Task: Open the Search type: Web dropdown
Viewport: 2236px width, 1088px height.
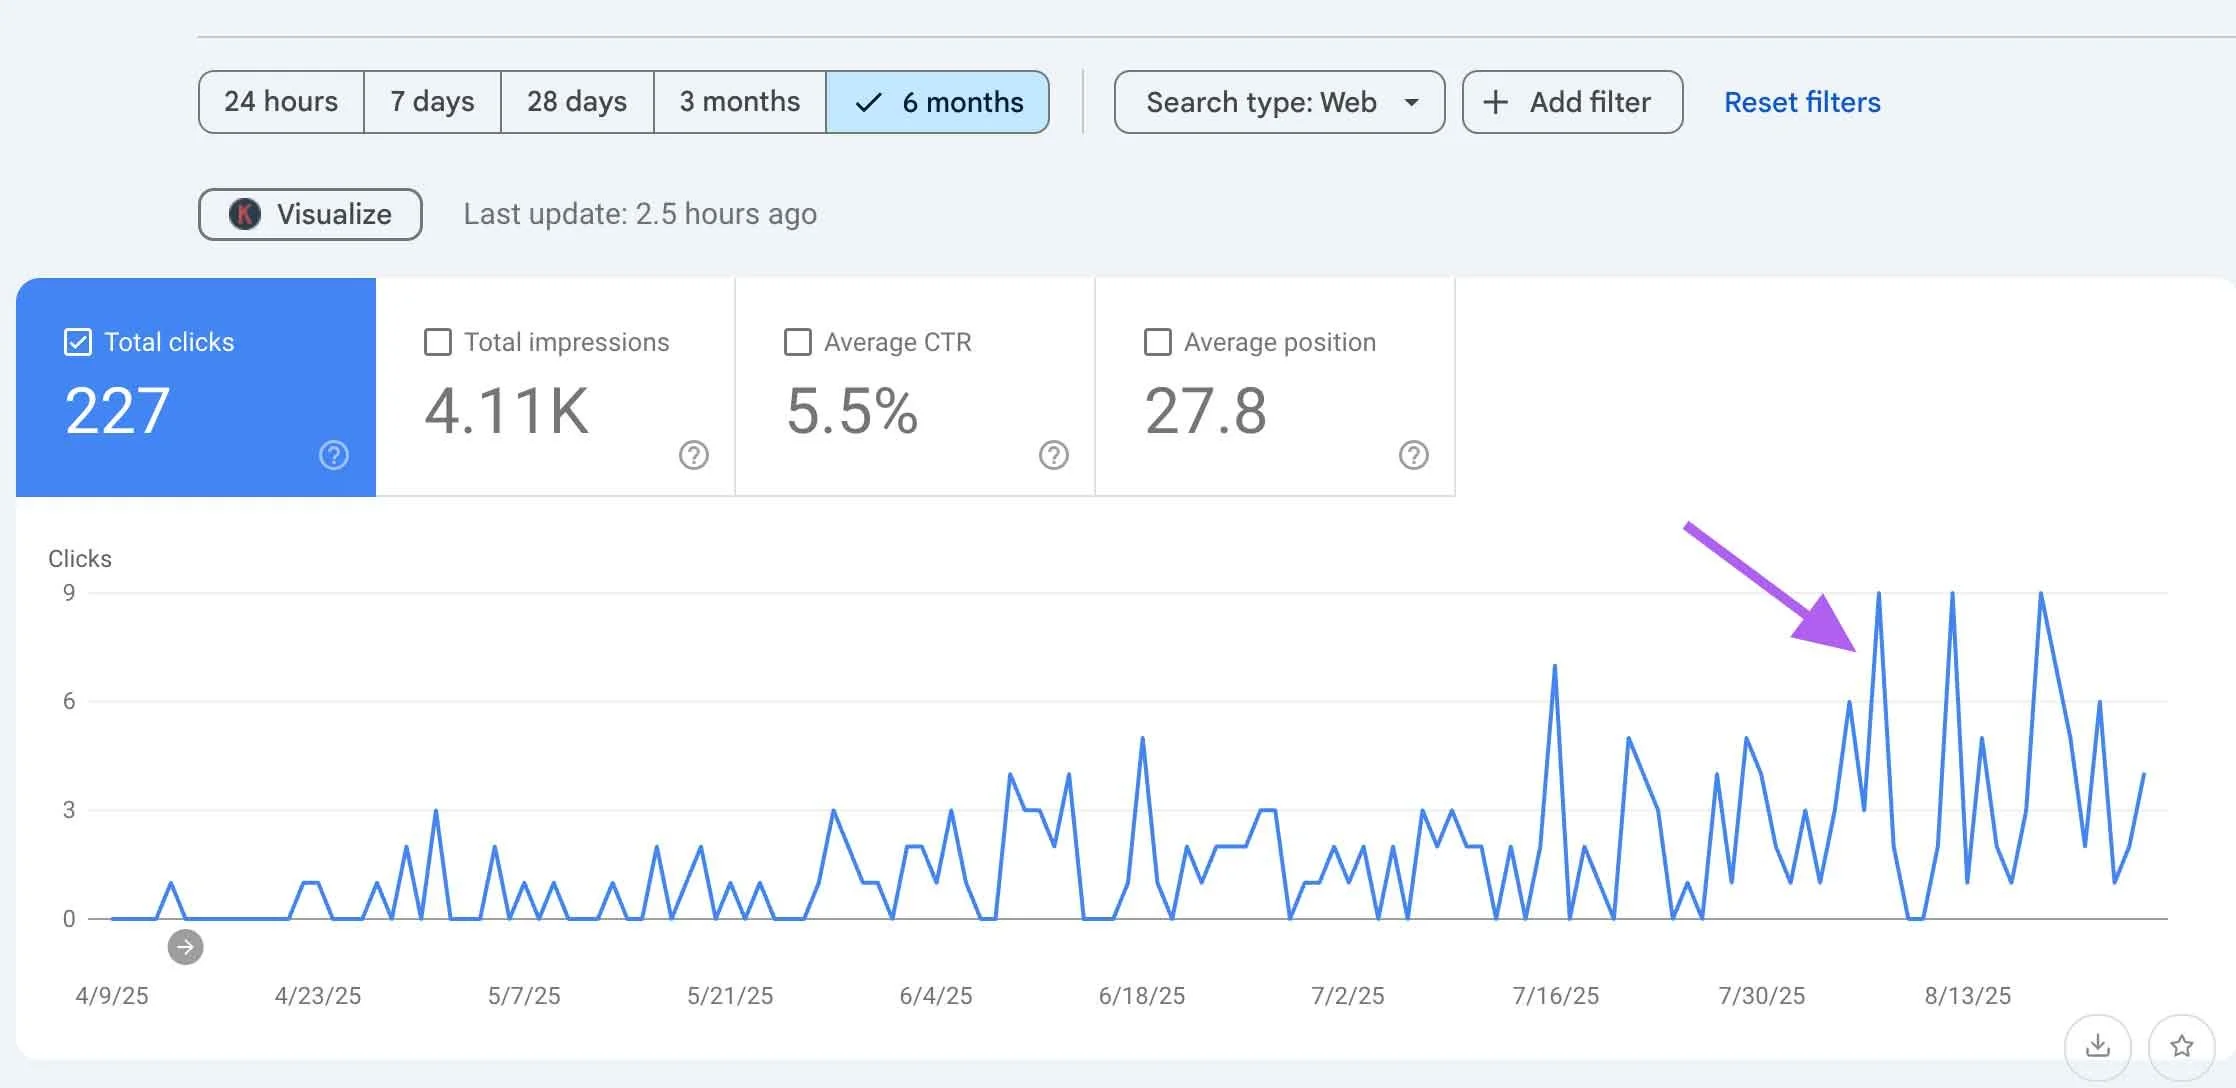Action: coord(1279,102)
